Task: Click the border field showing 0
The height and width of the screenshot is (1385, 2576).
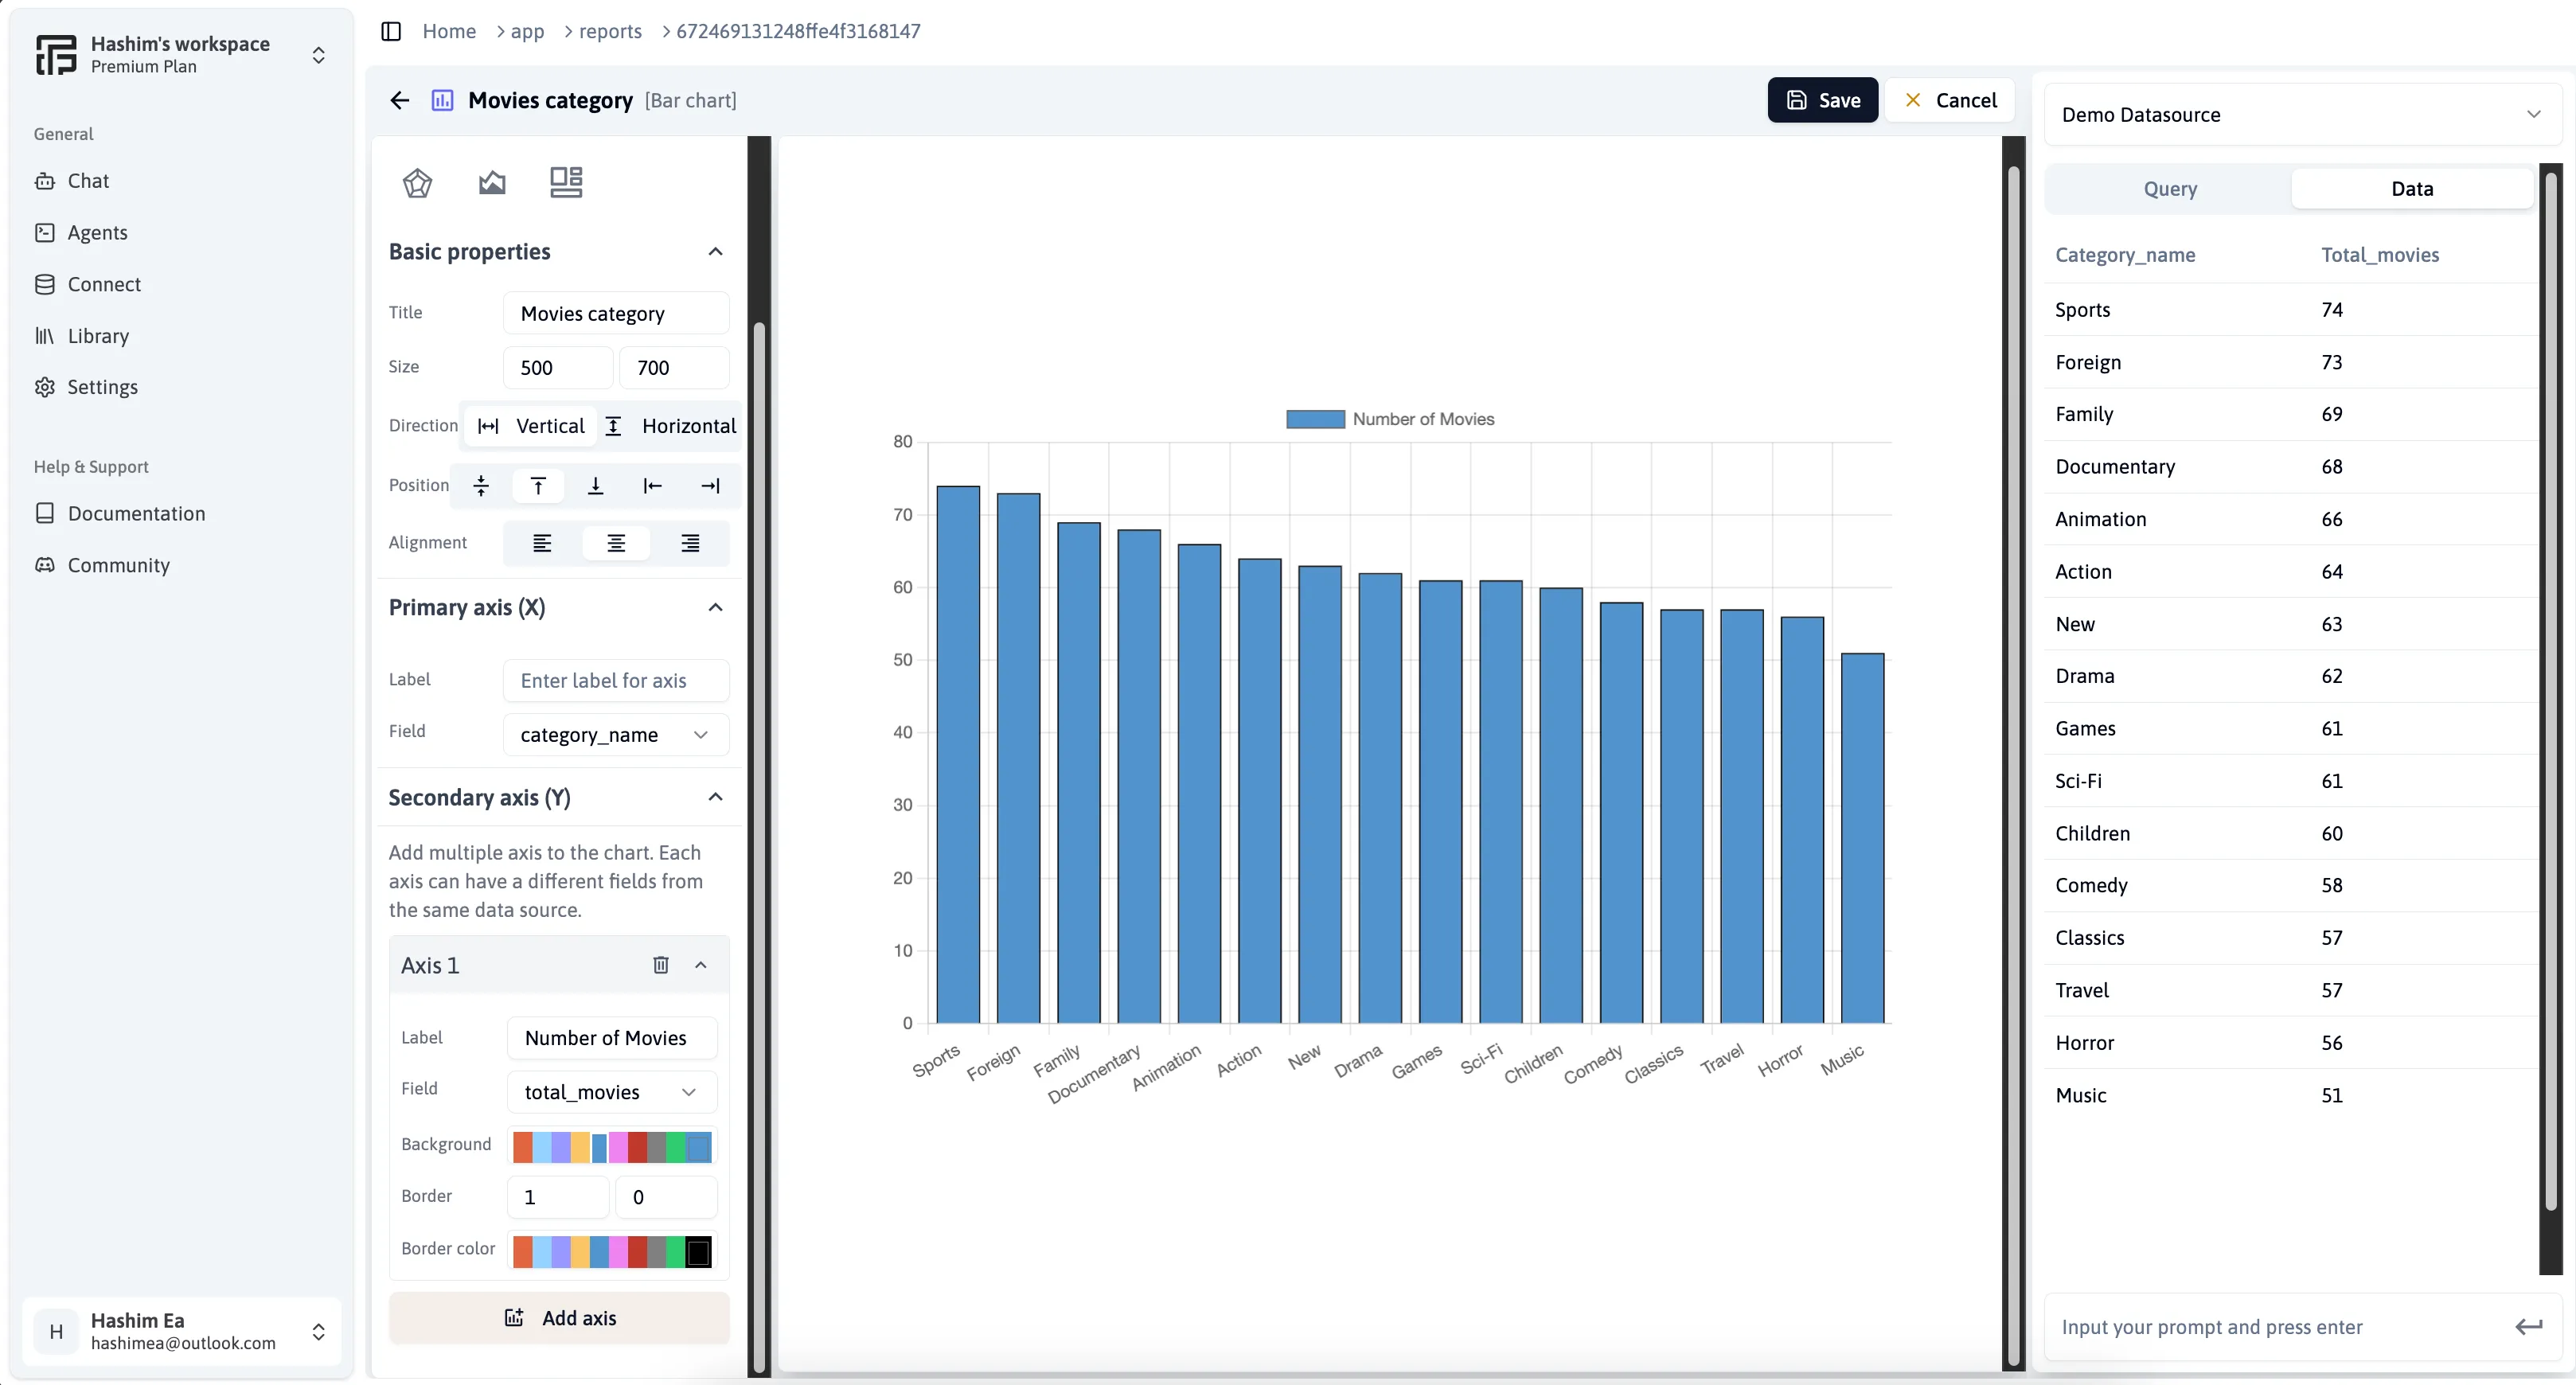Action: (666, 1197)
